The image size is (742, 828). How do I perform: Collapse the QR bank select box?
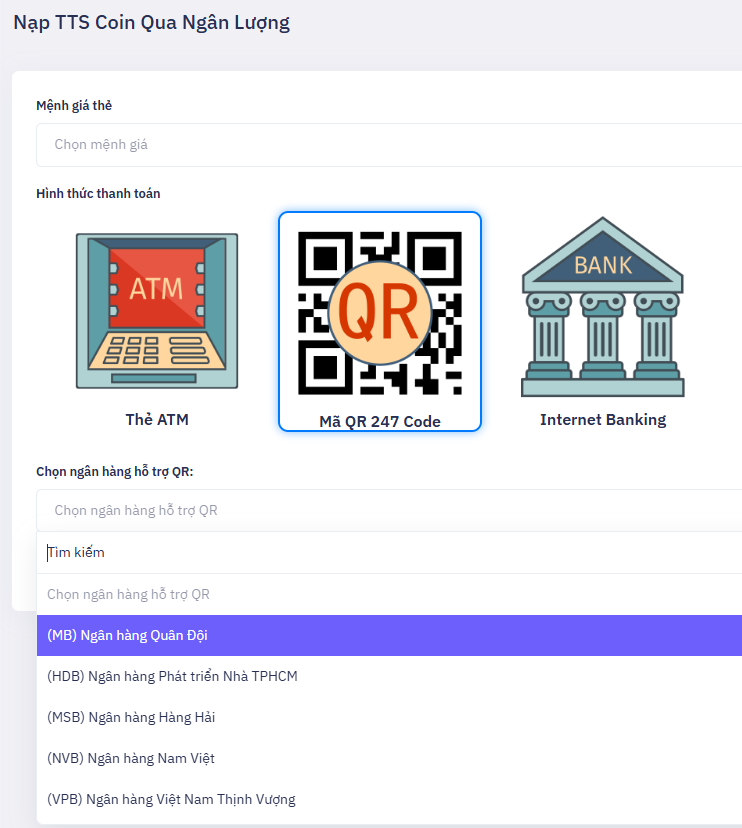click(390, 510)
